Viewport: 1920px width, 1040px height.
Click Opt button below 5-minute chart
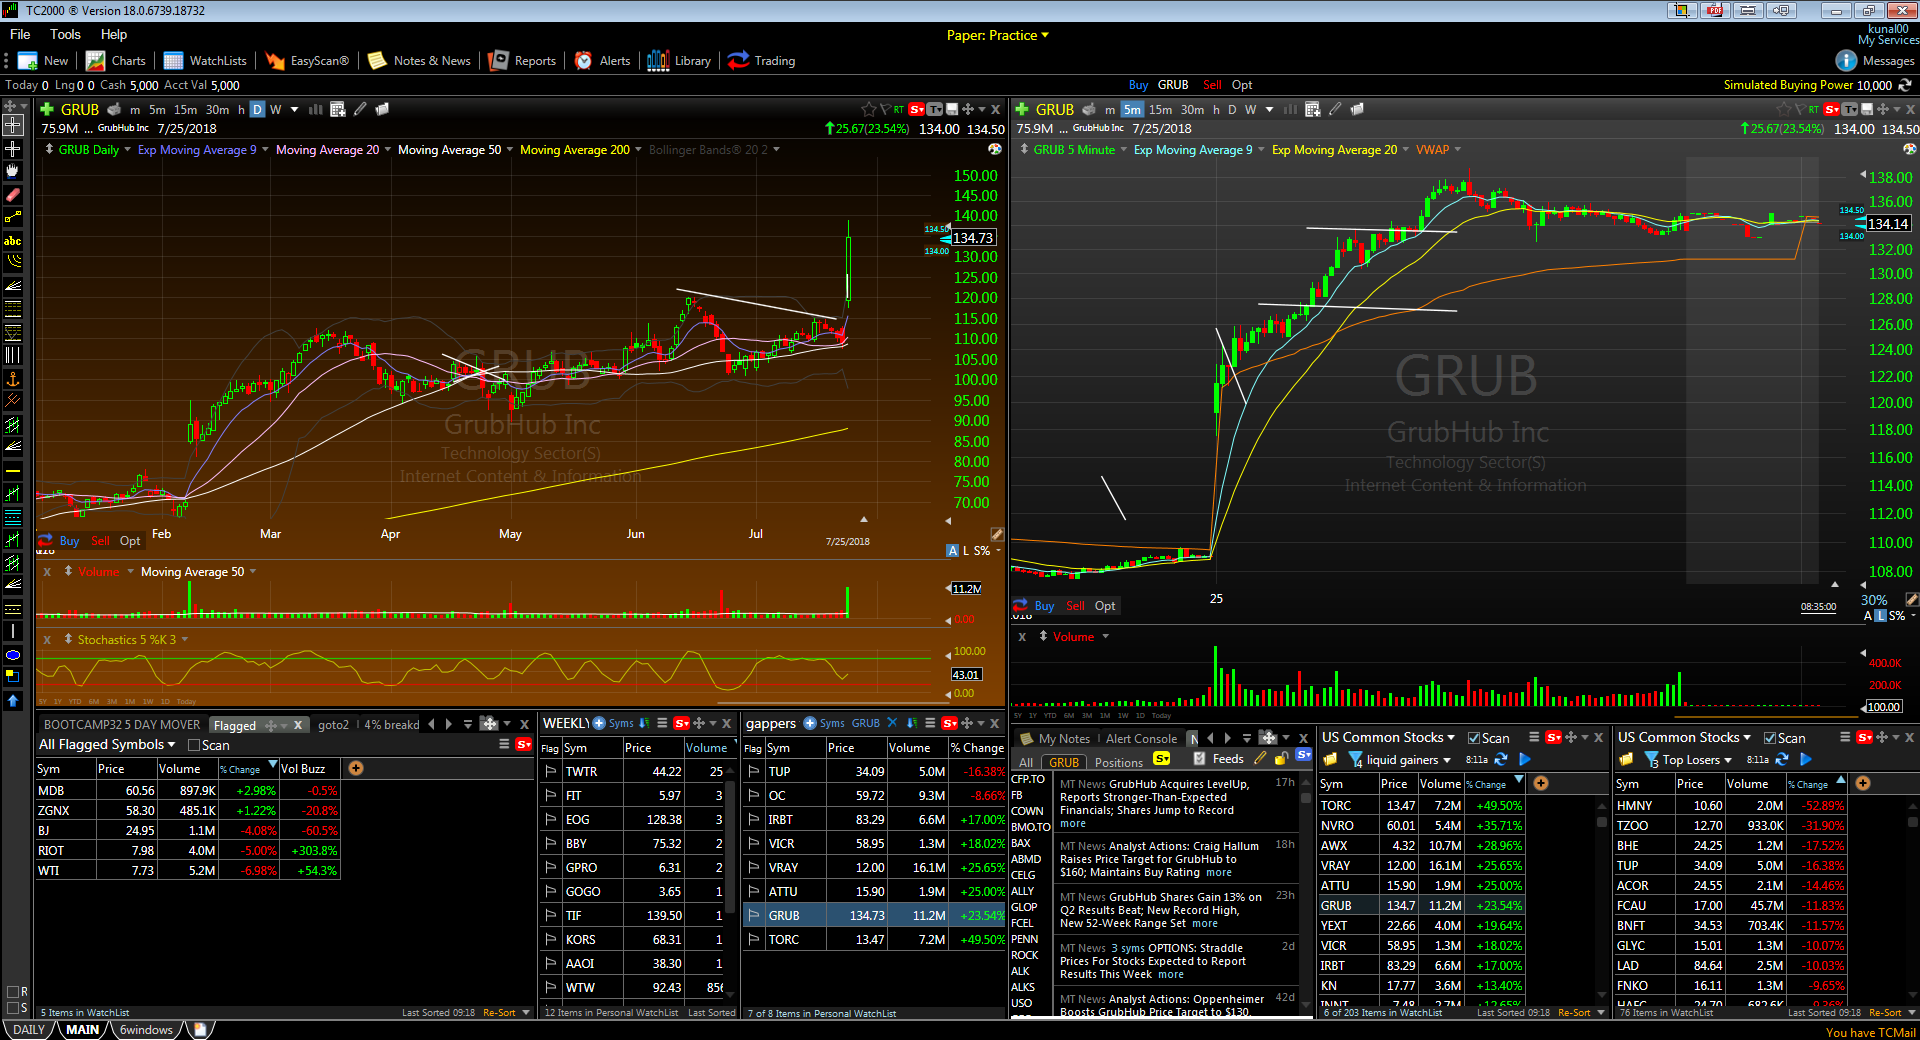click(1104, 606)
